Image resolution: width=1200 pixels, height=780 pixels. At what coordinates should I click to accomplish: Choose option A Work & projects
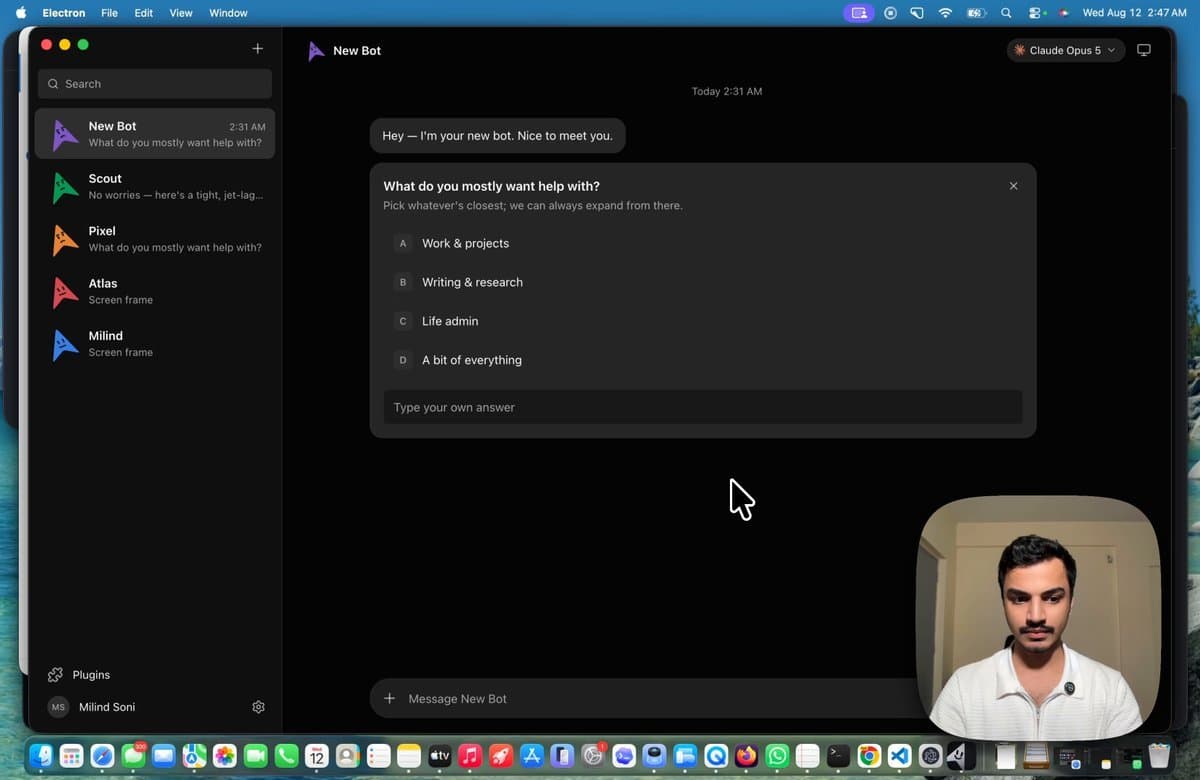pos(703,243)
